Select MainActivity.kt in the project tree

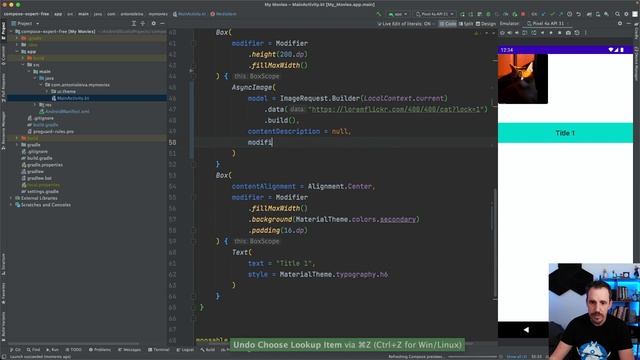[73, 98]
